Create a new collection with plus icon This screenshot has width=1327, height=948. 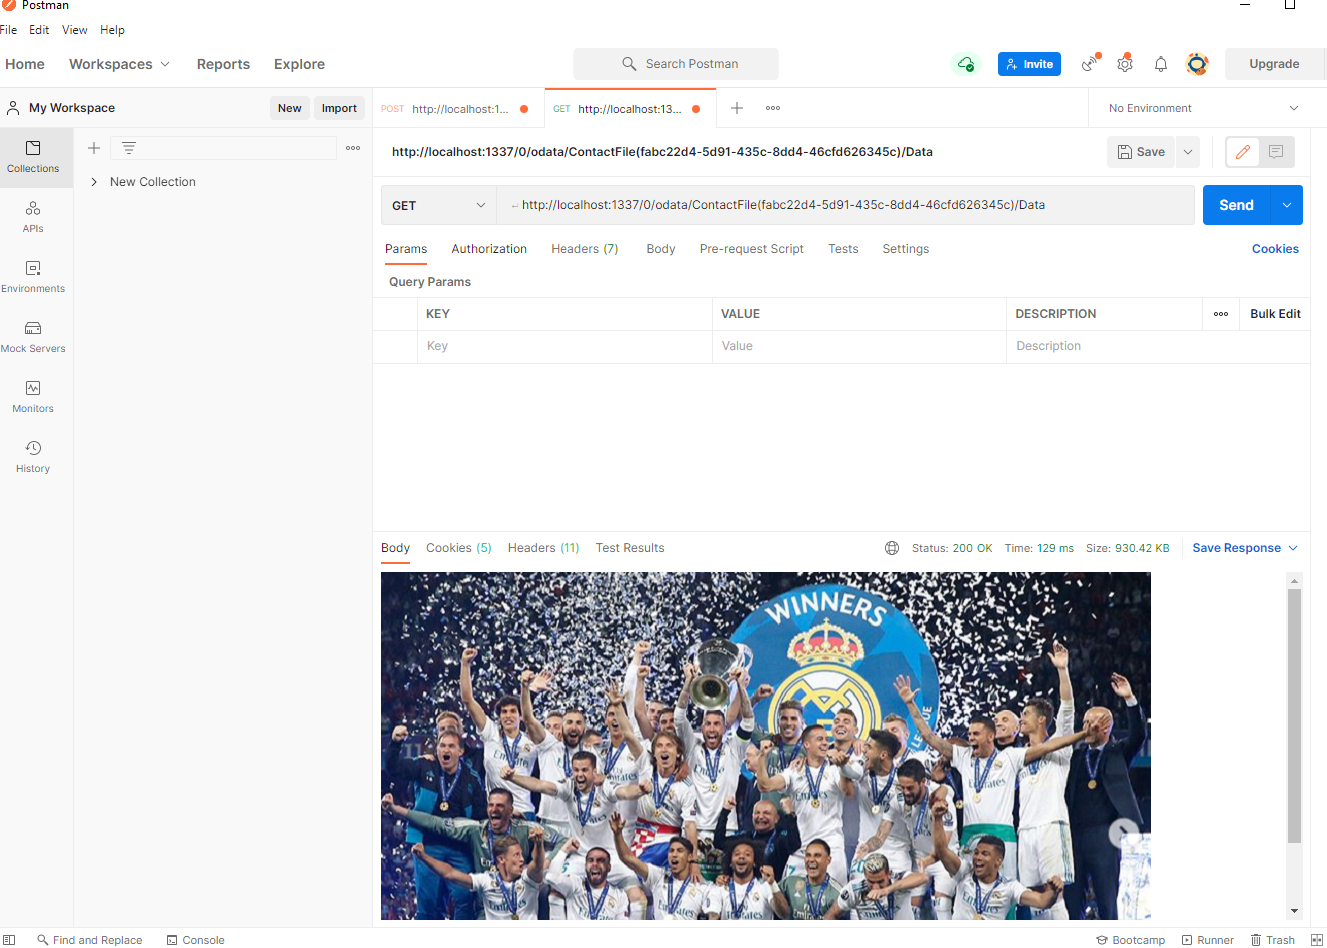[x=94, y=148]
